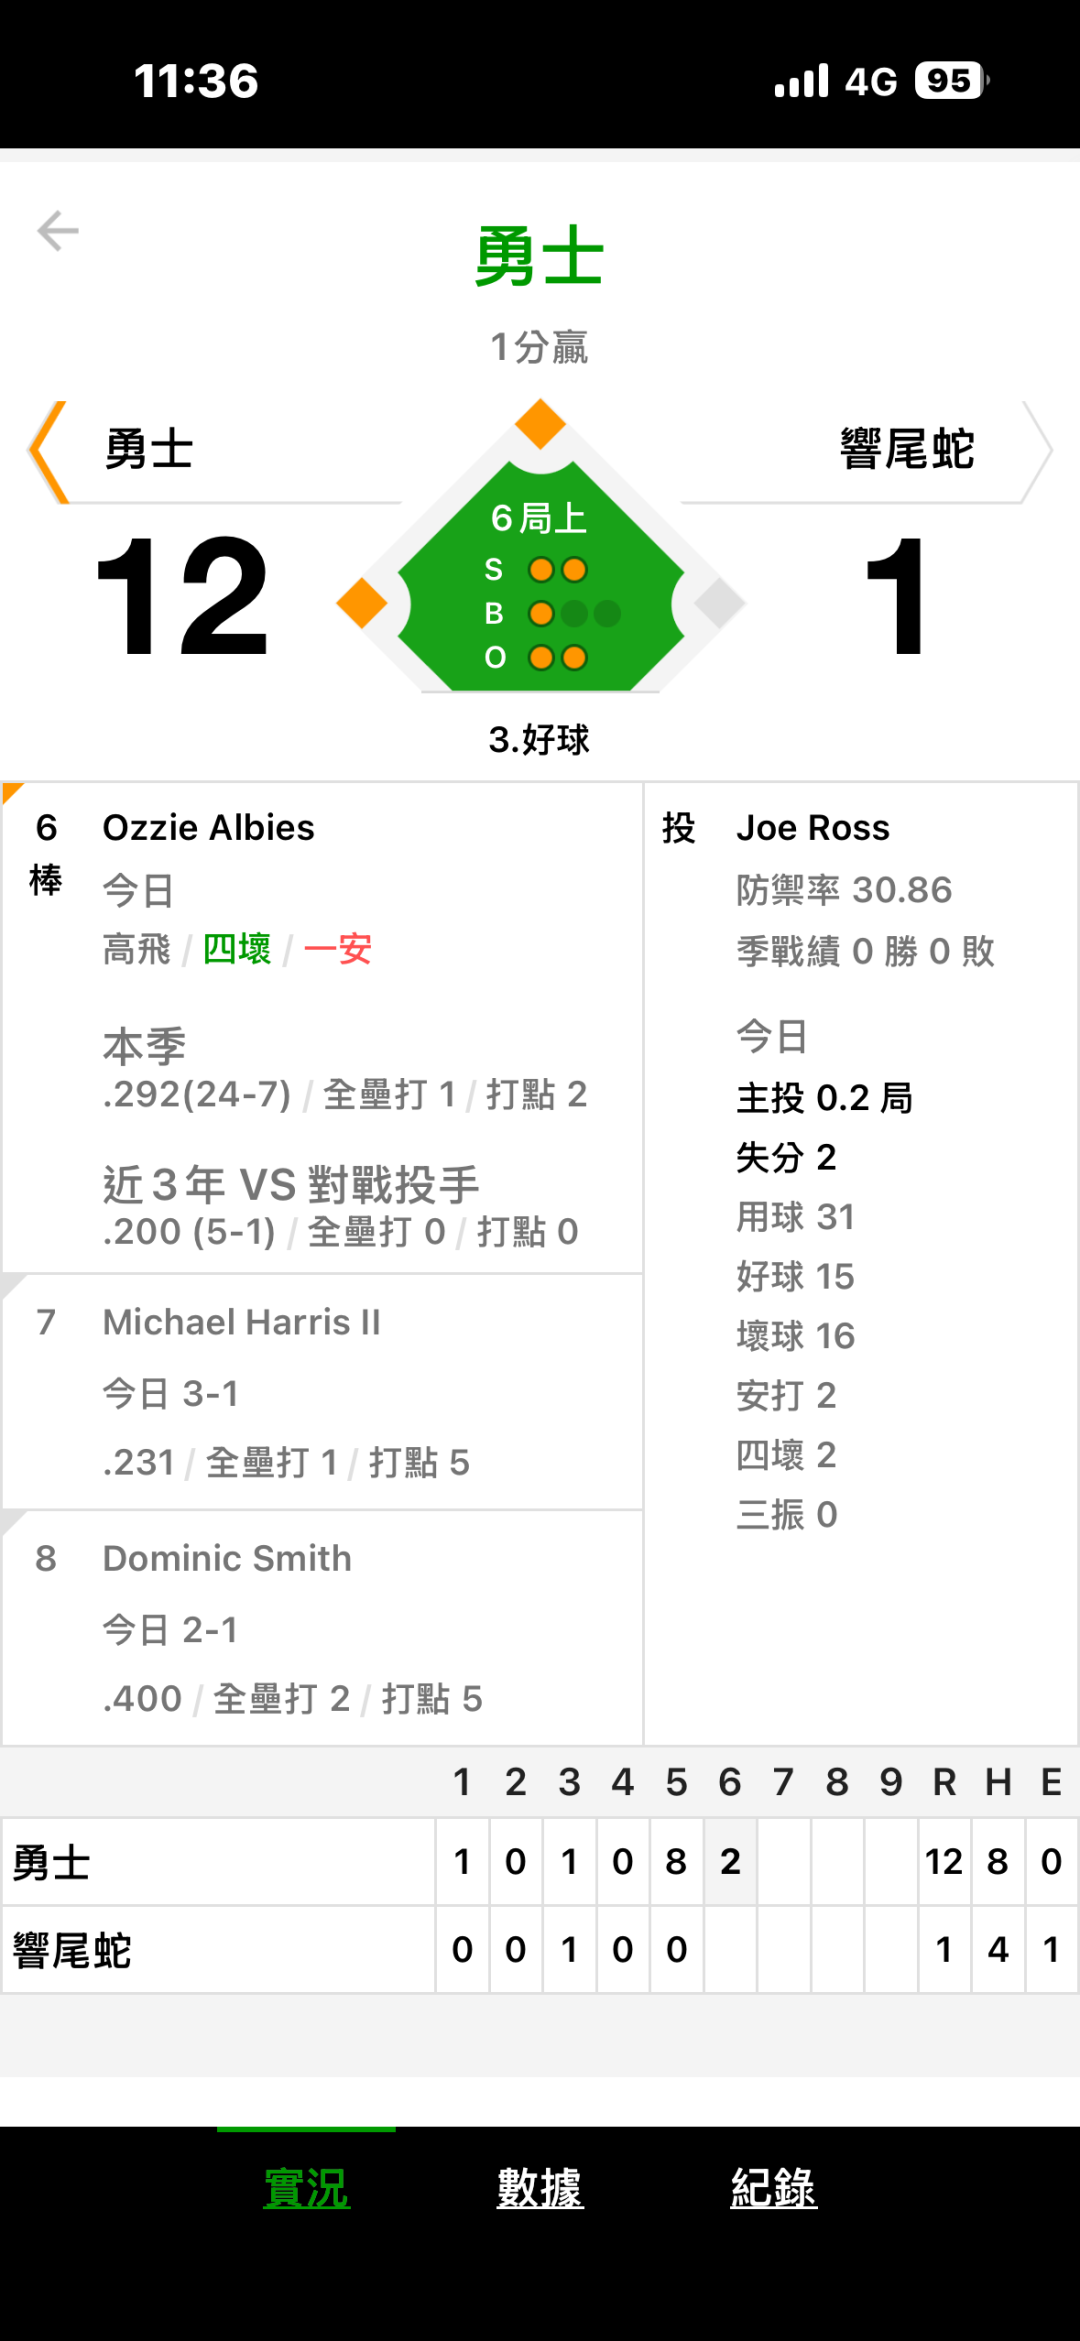Tap the signal strength status icon
1080x2341 pixels.
pyautogui.click(x=802, y=81)
